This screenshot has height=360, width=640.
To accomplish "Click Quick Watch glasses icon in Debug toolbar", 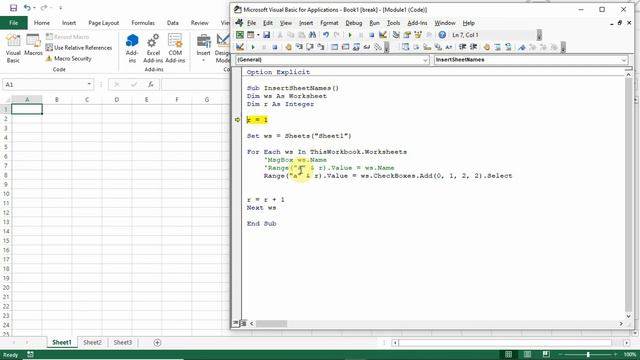I will pos(367,47).
